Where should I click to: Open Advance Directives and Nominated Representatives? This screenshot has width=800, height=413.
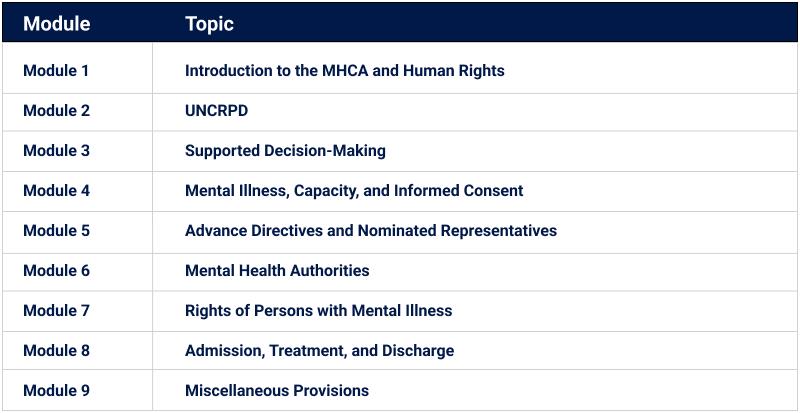click(370, 231)
